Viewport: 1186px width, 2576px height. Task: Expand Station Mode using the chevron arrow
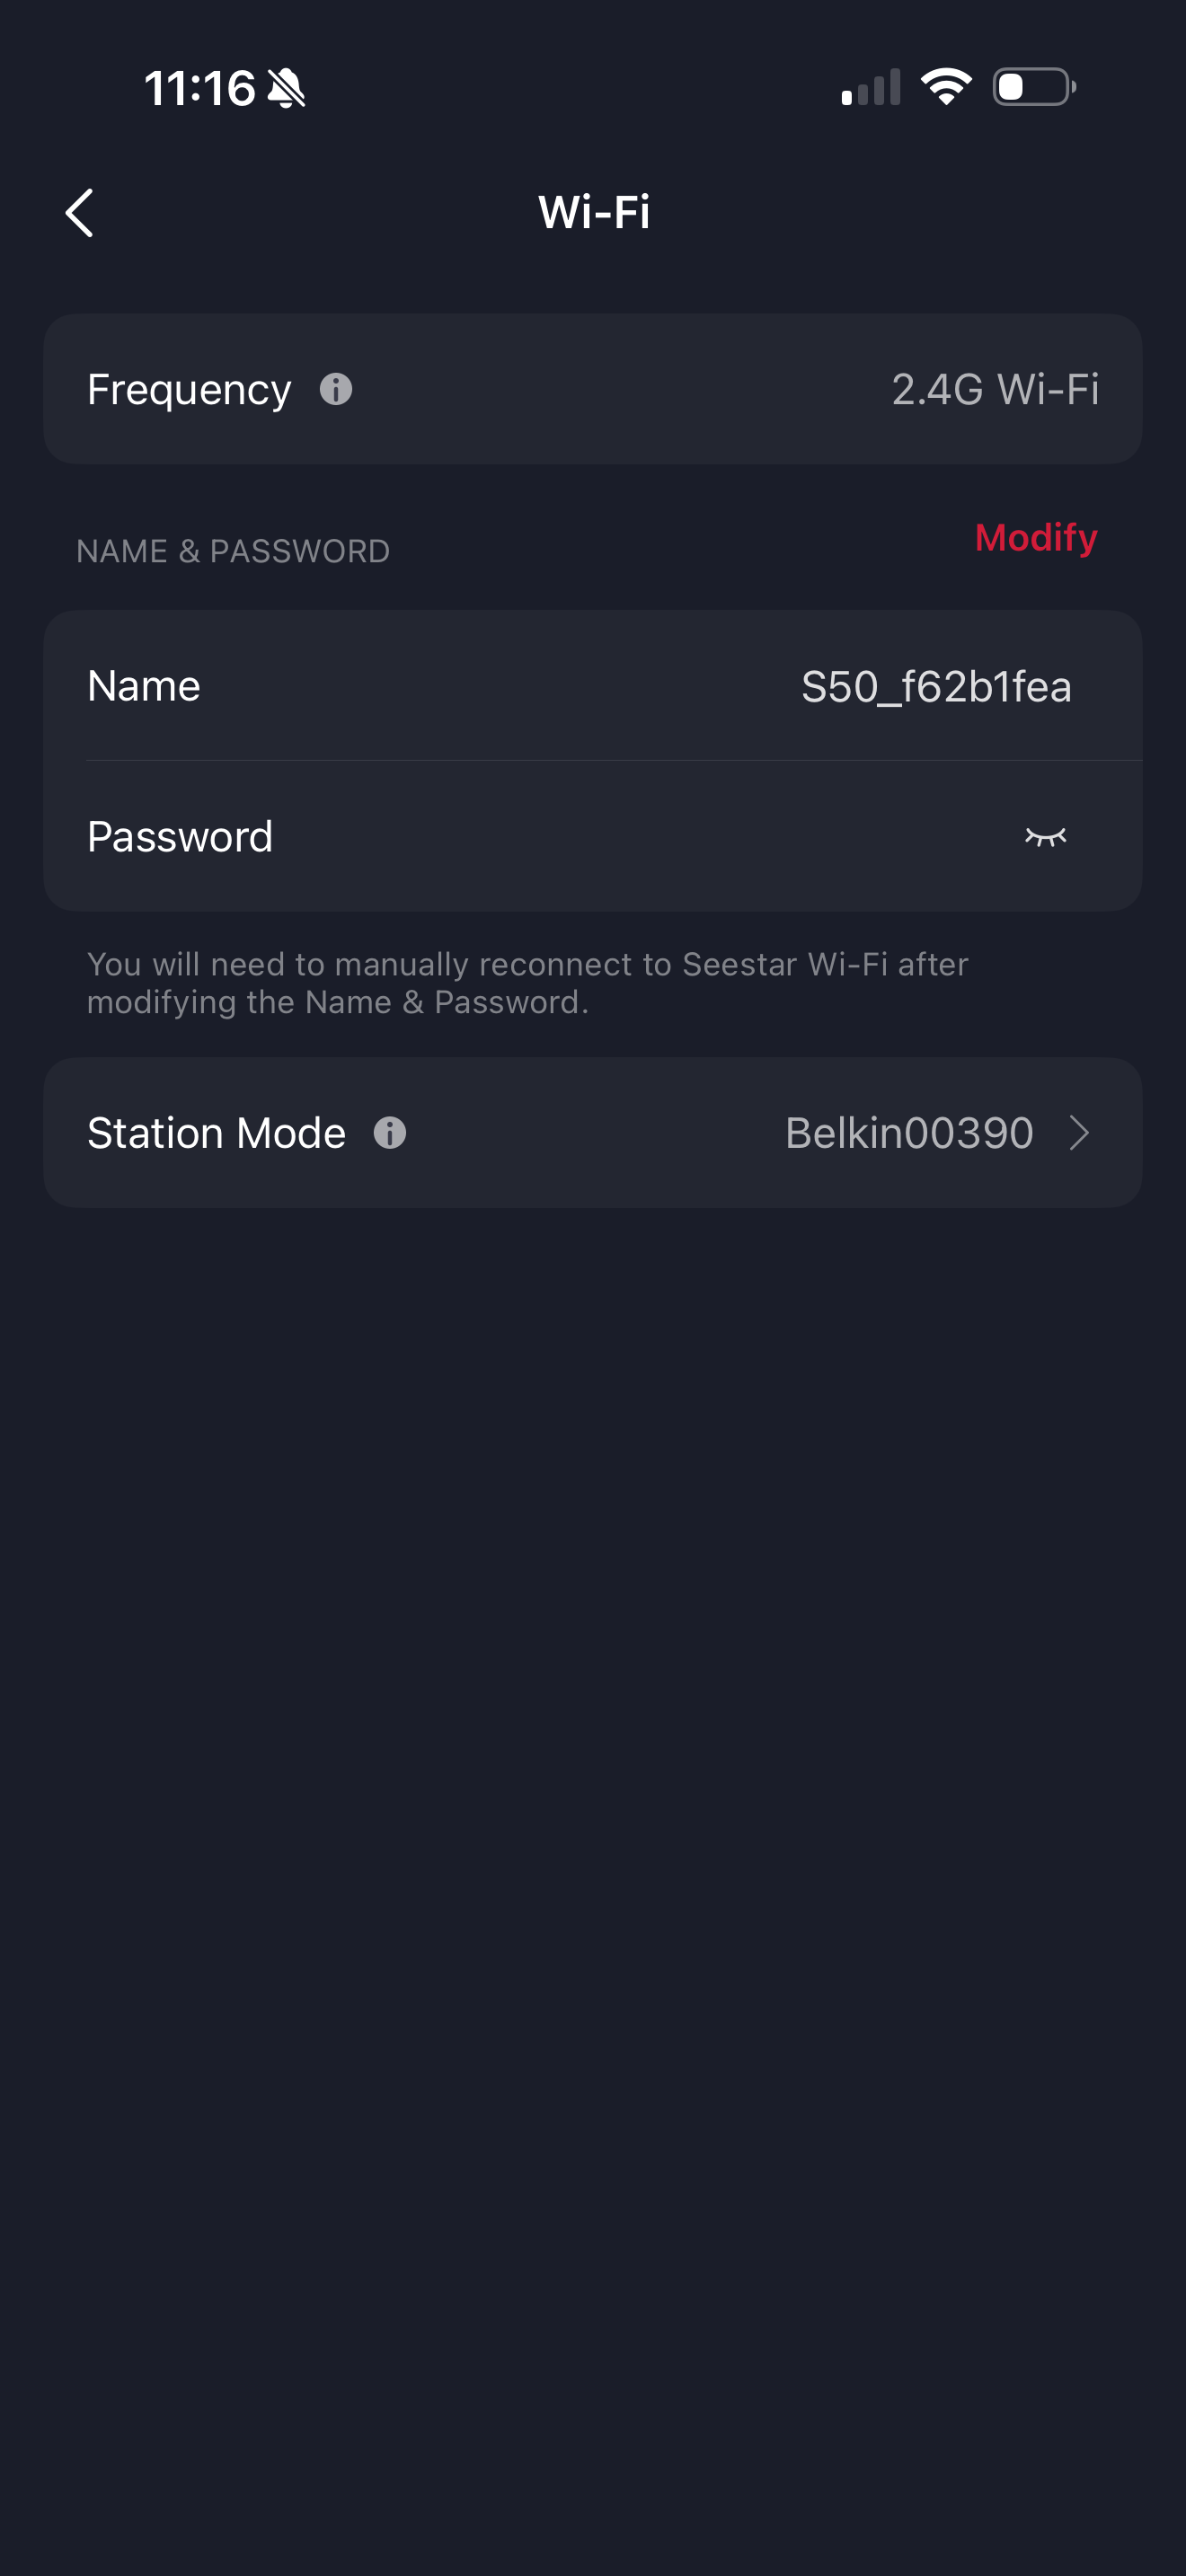(1079, 1133)
